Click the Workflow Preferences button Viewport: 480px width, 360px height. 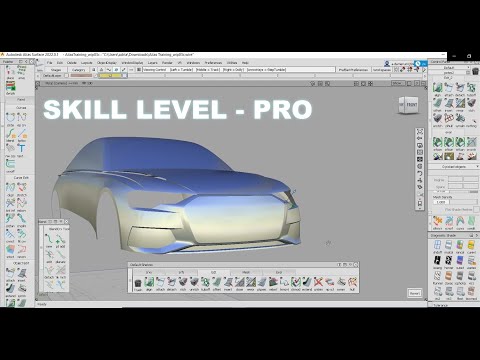pos(353,70)
